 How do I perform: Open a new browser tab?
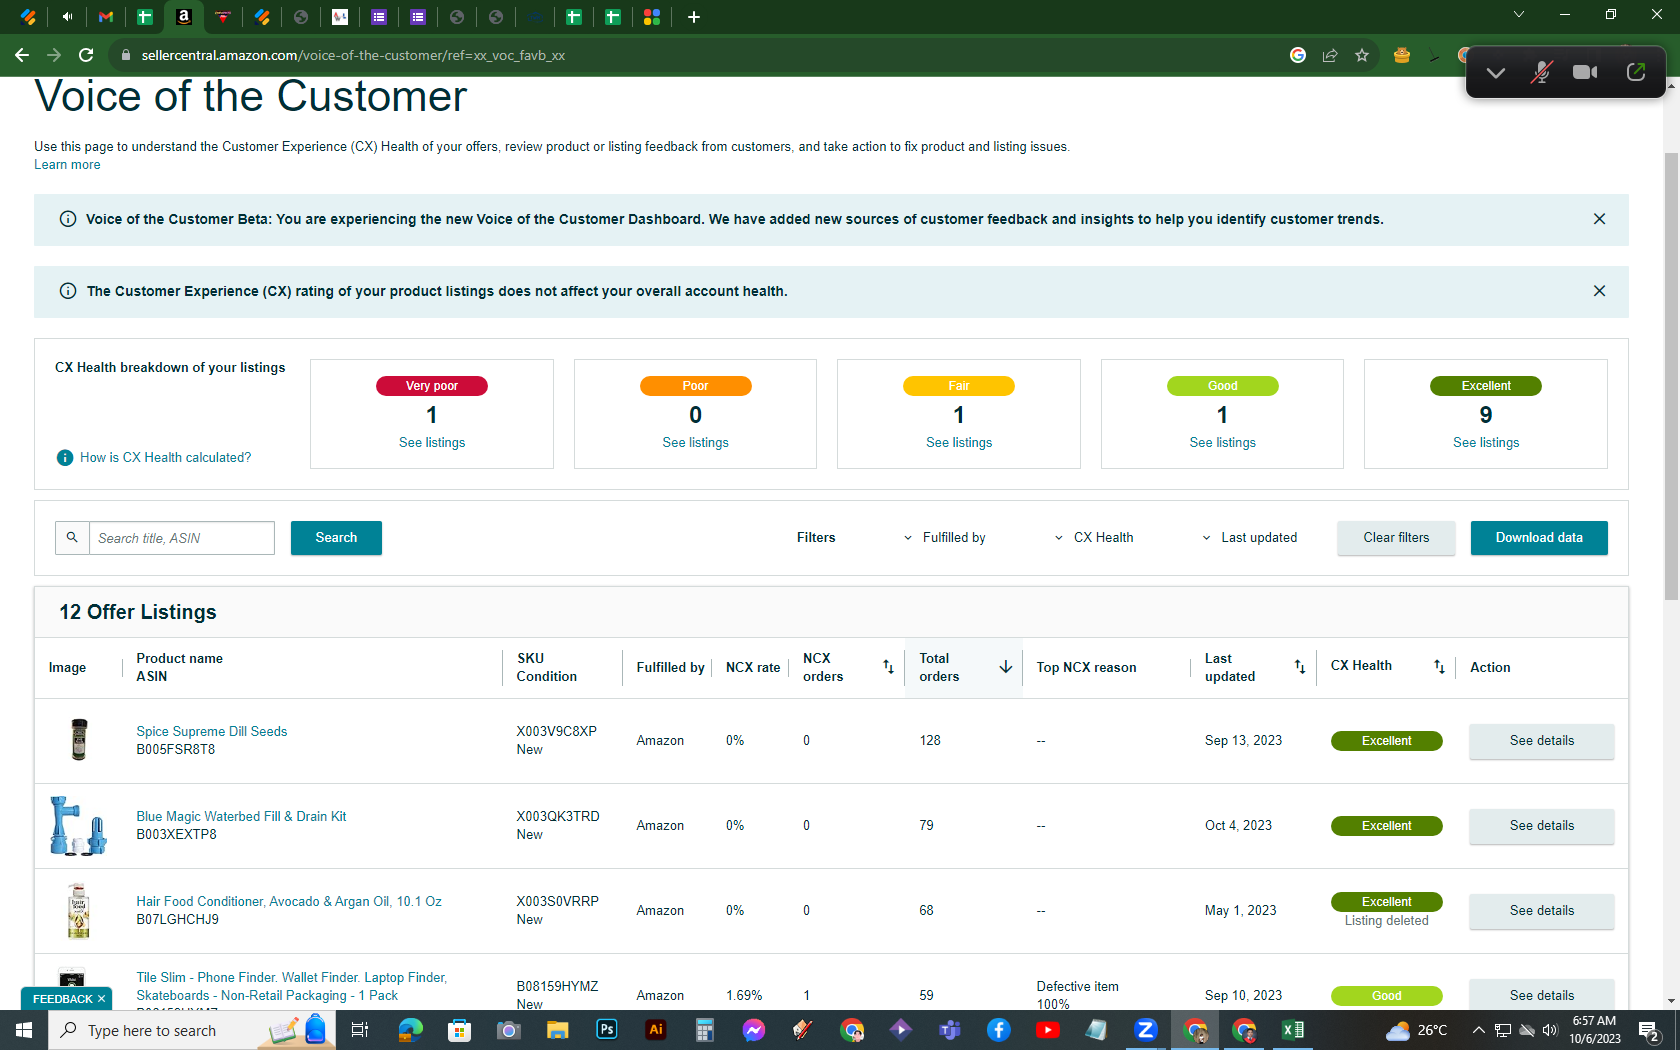[694, 17]
